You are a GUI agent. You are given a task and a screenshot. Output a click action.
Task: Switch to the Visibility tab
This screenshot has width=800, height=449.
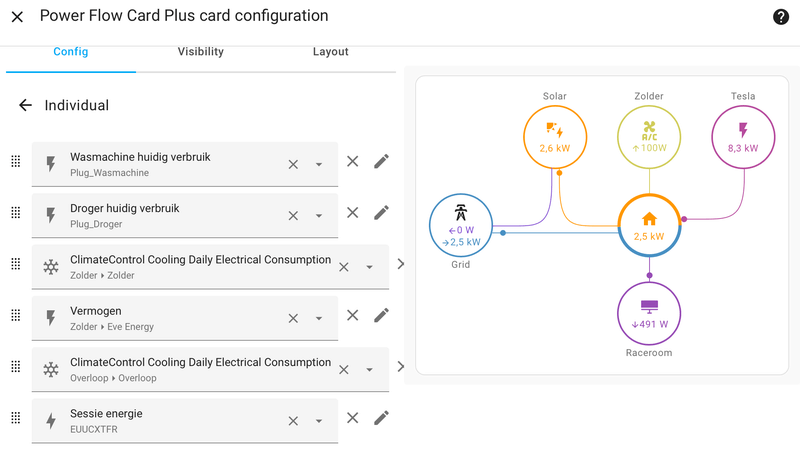pos(201,52)
